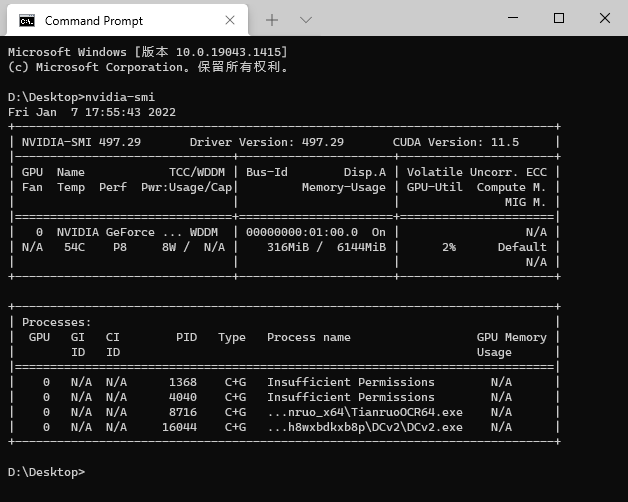Screen dimensions: 628x502
Task: Click the Bus-Id 00000000:01:00.0 value
Action: [x=302, y=232]
